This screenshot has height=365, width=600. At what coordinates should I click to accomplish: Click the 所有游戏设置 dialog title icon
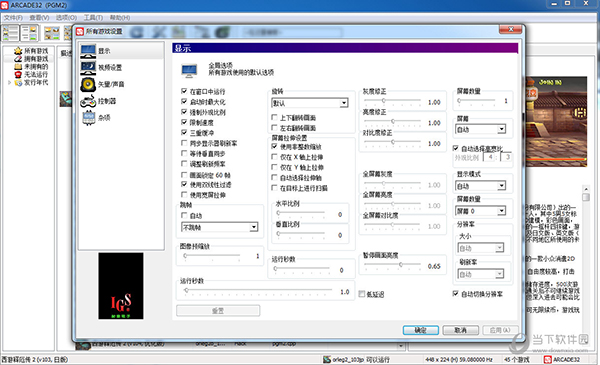click(x=80, y=31)
